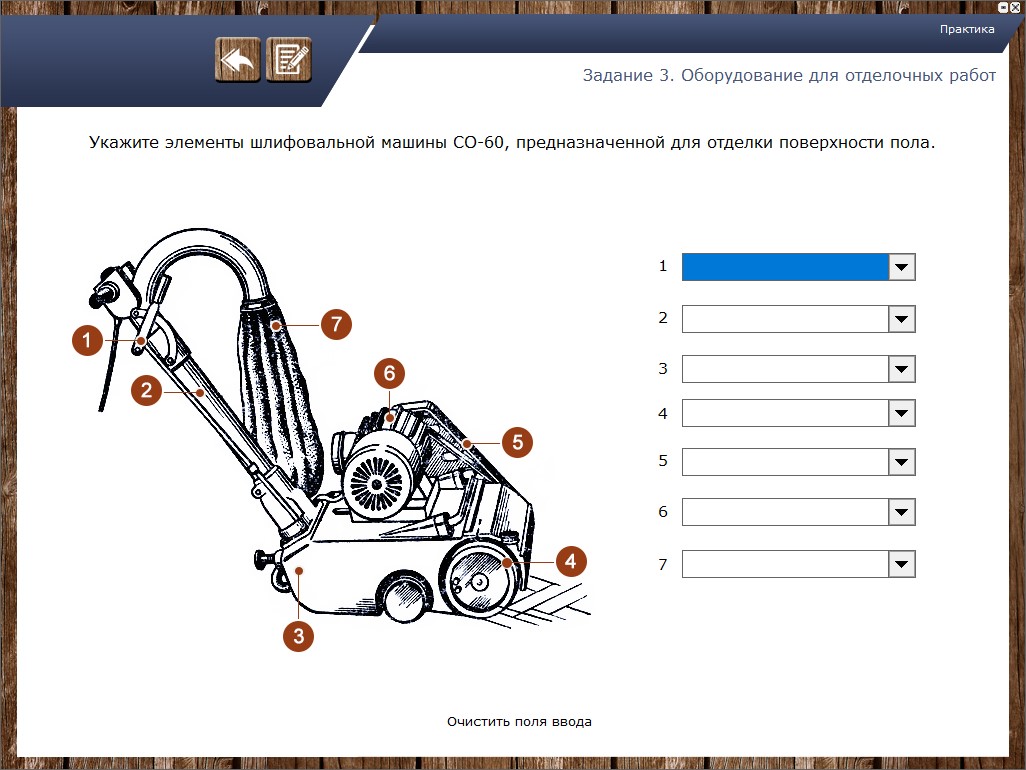
Task: Select marker number 3 near machine base
Action: coord(298,636)
